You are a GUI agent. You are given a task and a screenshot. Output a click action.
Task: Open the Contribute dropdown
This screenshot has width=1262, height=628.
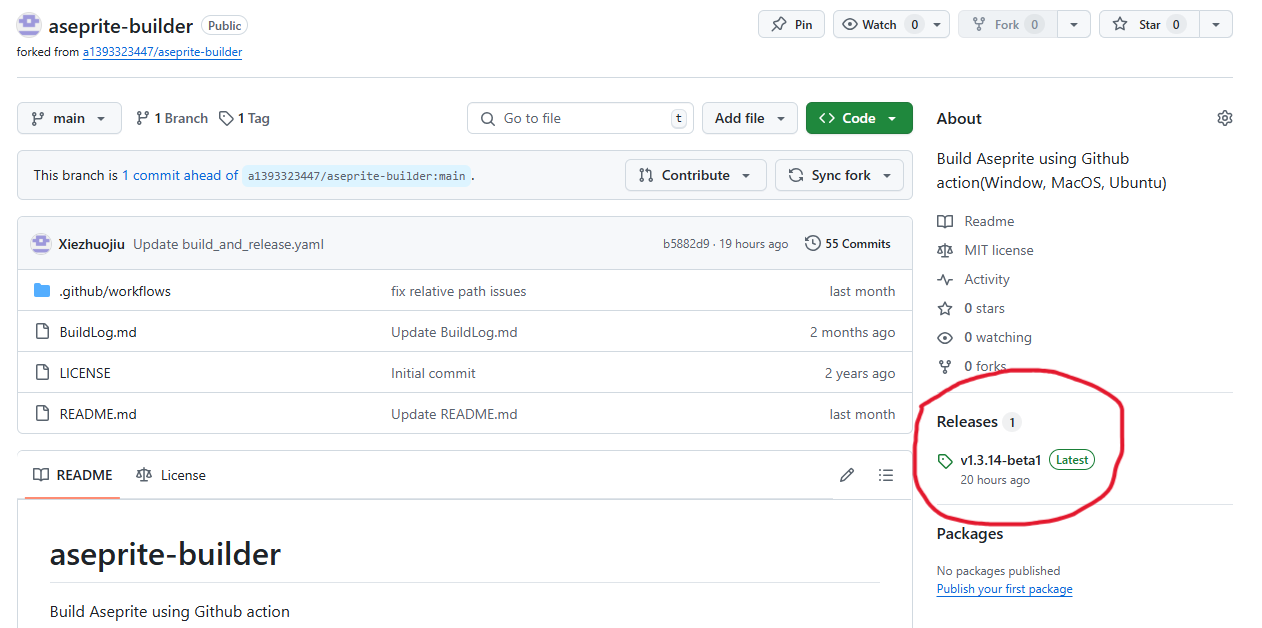(696, 175)
